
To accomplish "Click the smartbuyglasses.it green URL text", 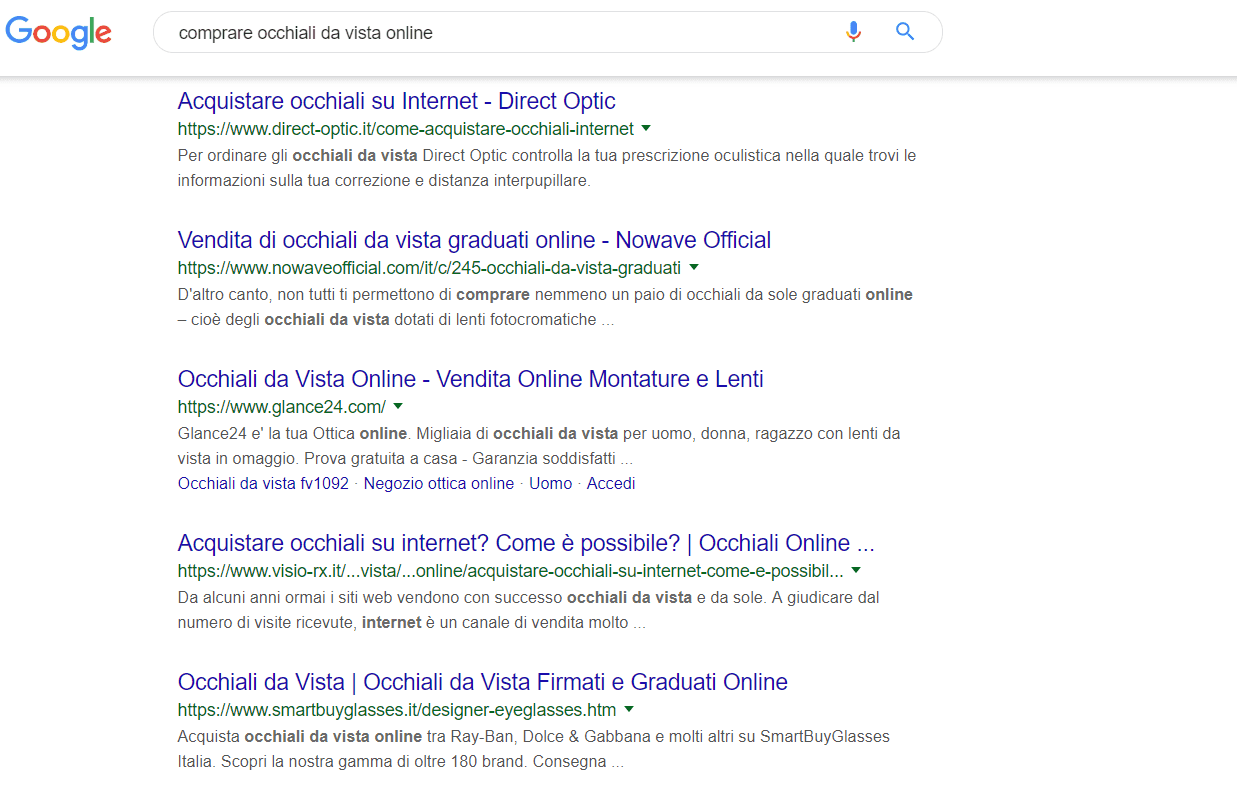I will tap(397, 710).
